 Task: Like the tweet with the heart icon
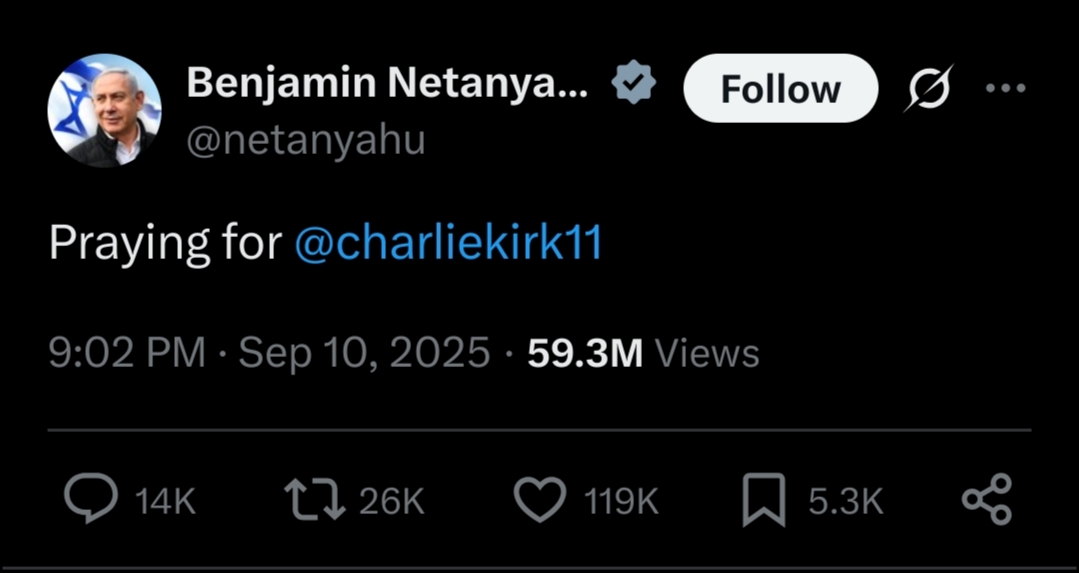coord(539,499)
